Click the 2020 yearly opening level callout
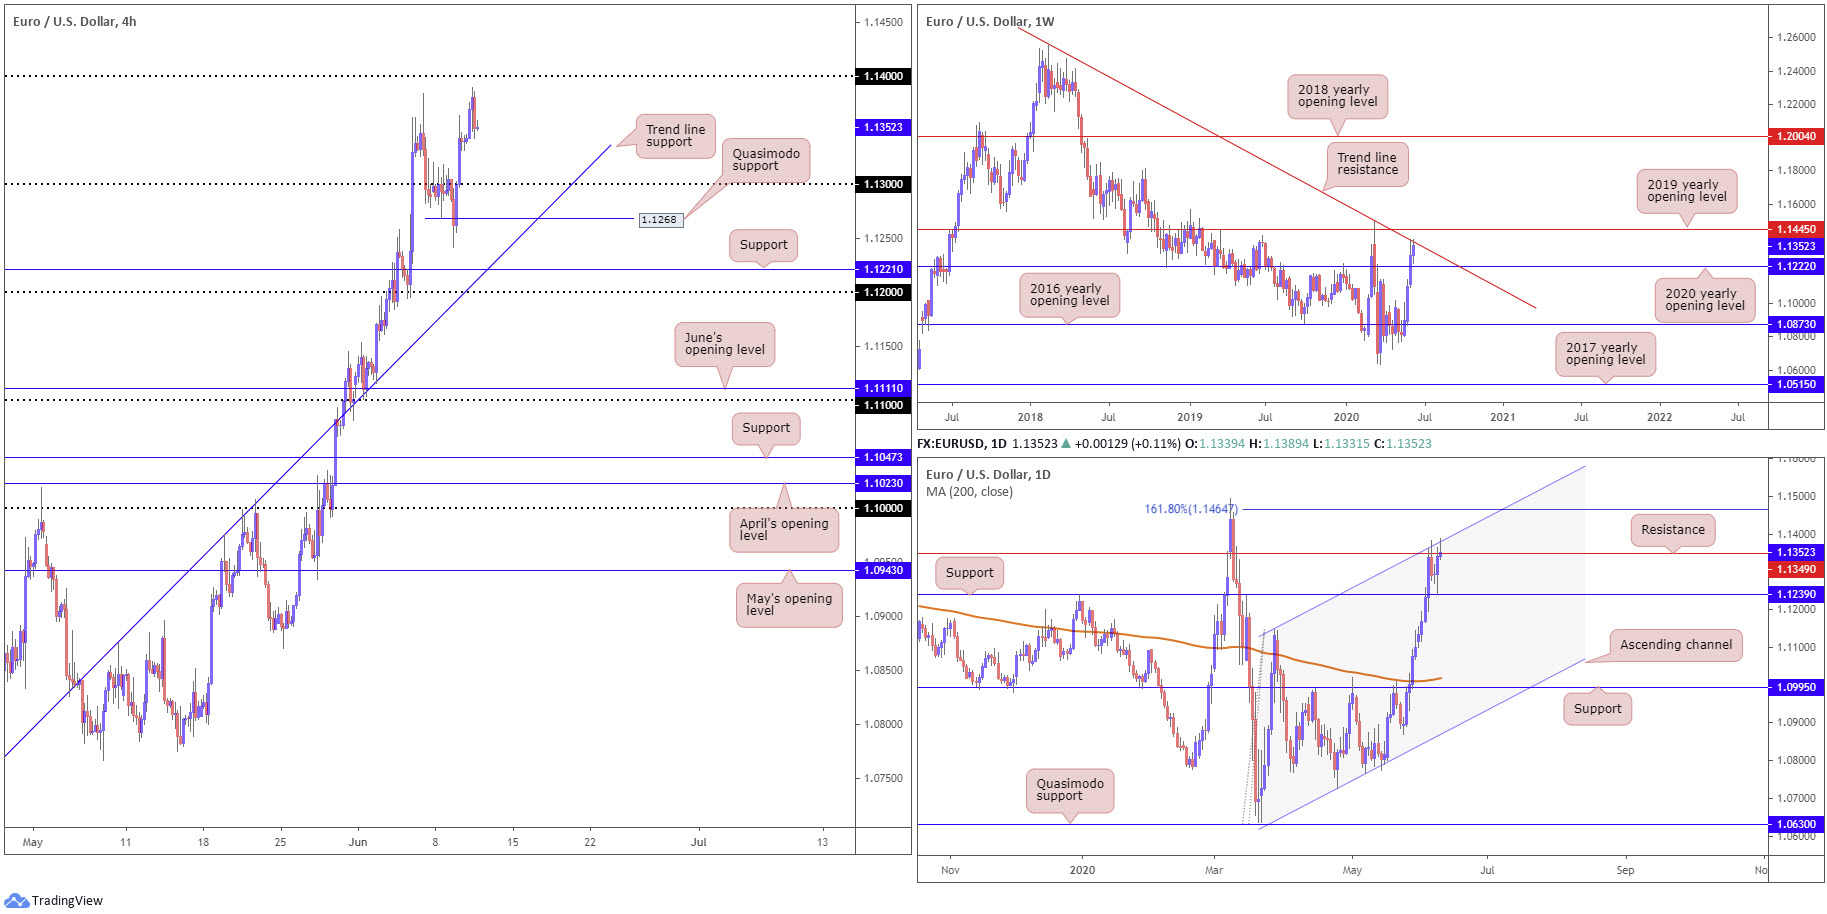Image resolution: width=1827 pixels, height=914 pixels. tap(1704, 300)
